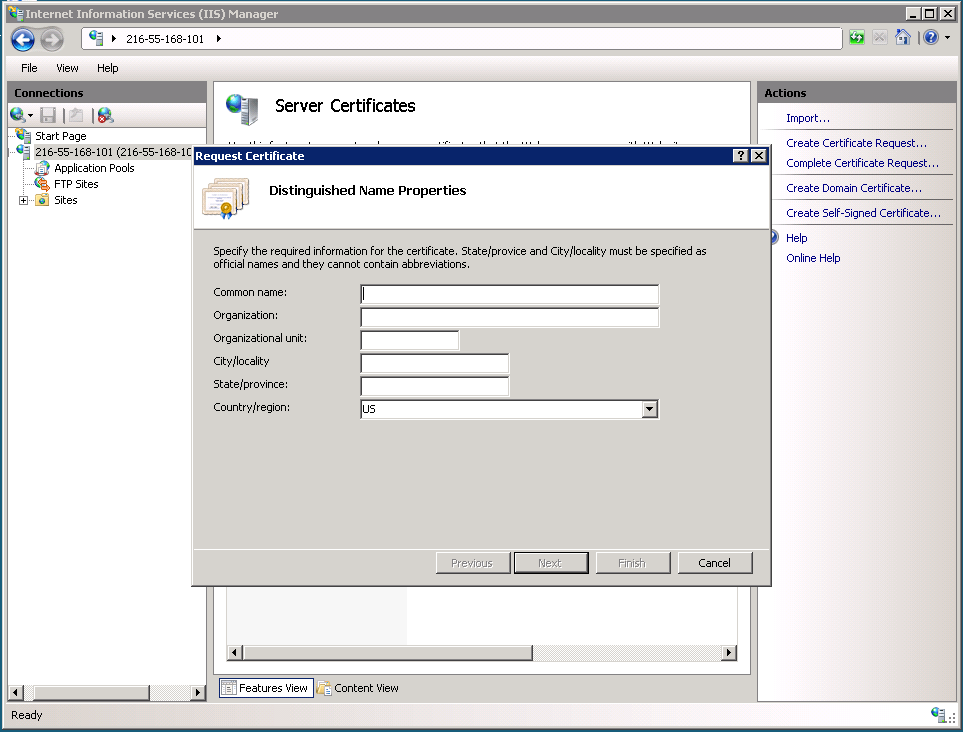Click the server globe icon in tree
This screenshot has width=963, height=732.
pos(23,151)
